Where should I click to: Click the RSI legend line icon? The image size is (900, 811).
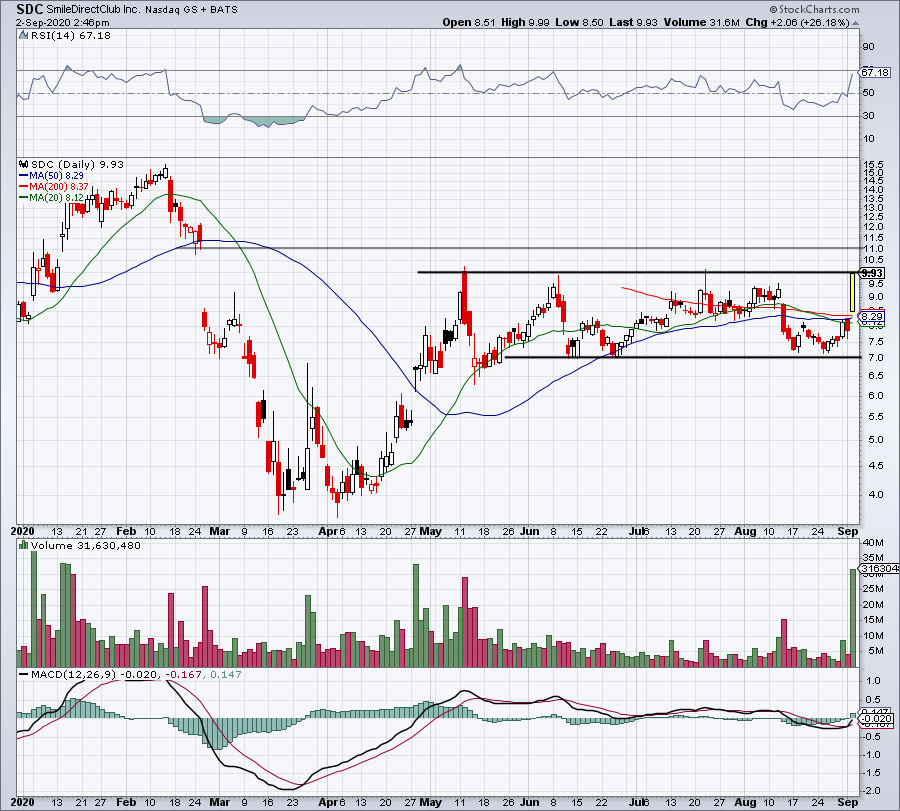pyautogui.click(x=23, y=36)
